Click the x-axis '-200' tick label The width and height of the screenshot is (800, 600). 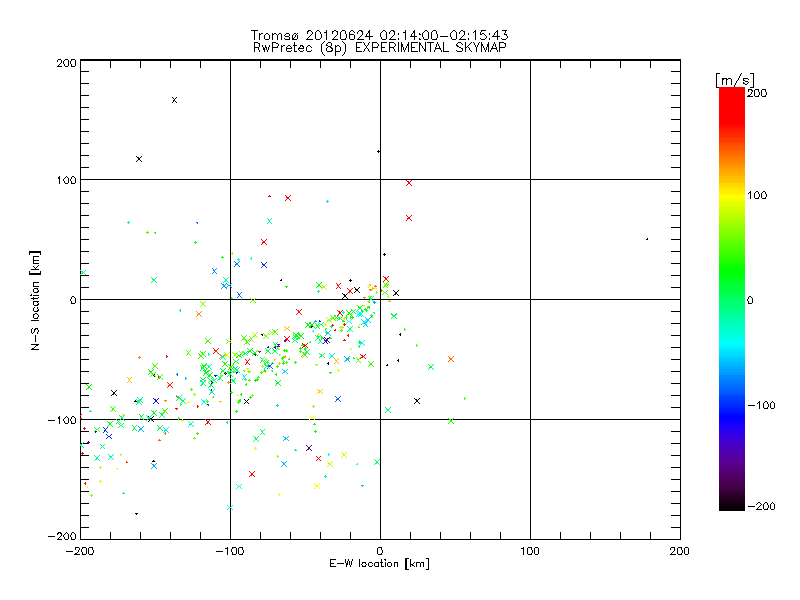[80, 551]
